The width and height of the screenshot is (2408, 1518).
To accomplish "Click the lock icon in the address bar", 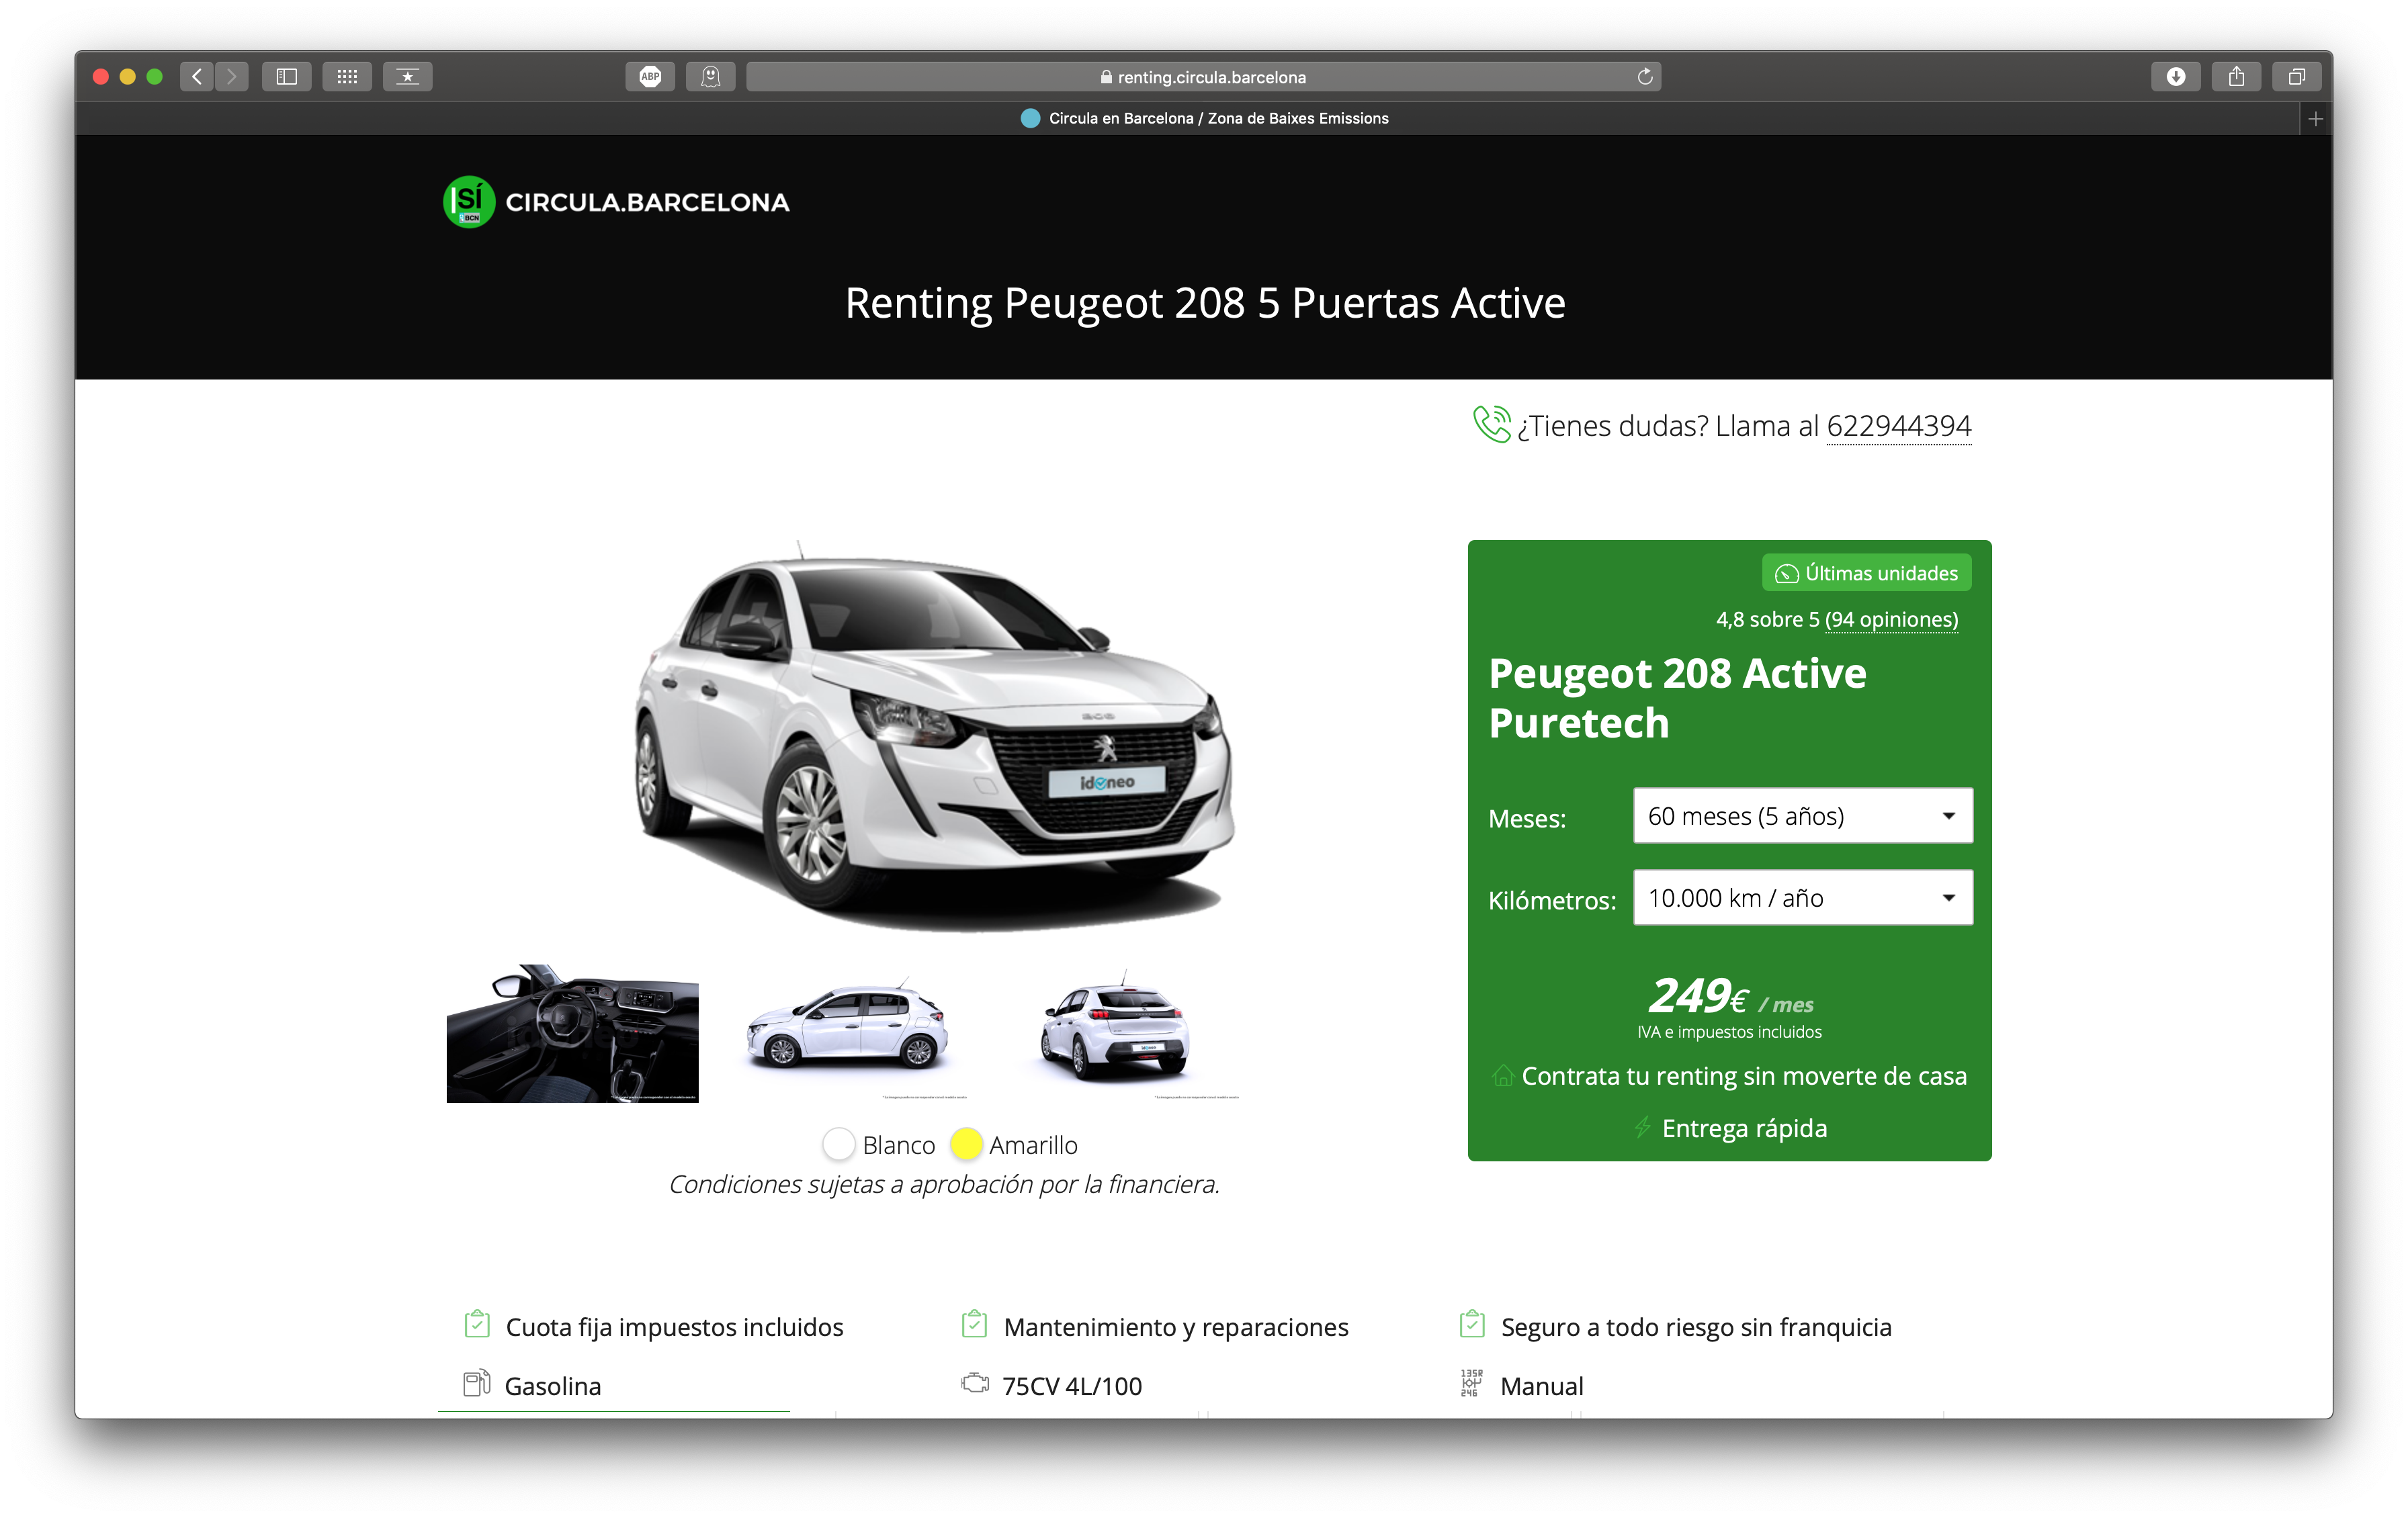I will [x=1106, y=77].
